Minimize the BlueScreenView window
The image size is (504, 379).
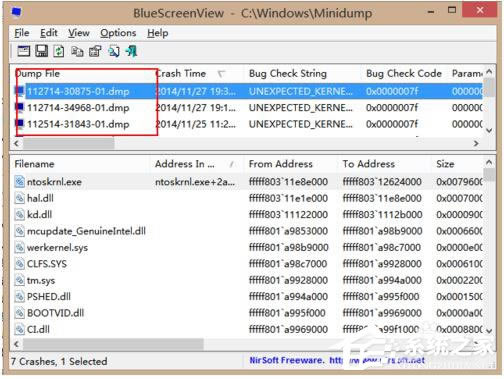(x=431, y=11)
